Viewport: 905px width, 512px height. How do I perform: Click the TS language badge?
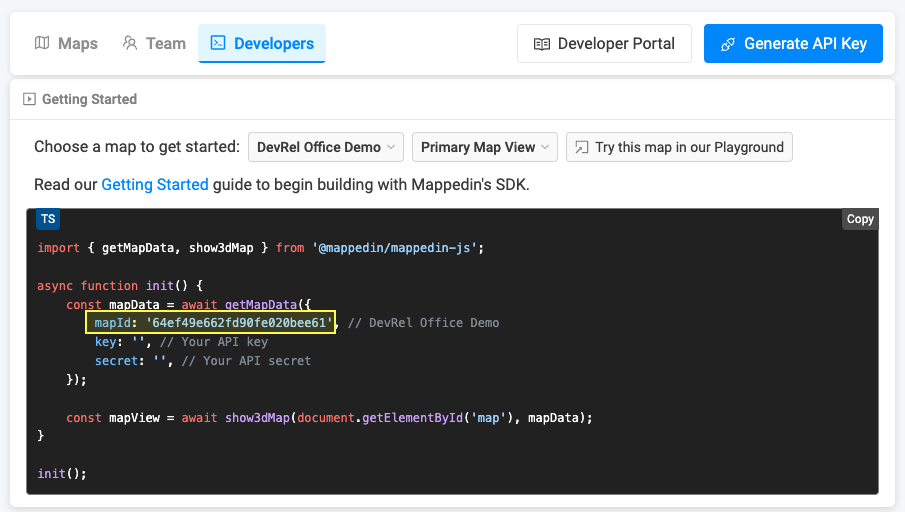(48, 219)
